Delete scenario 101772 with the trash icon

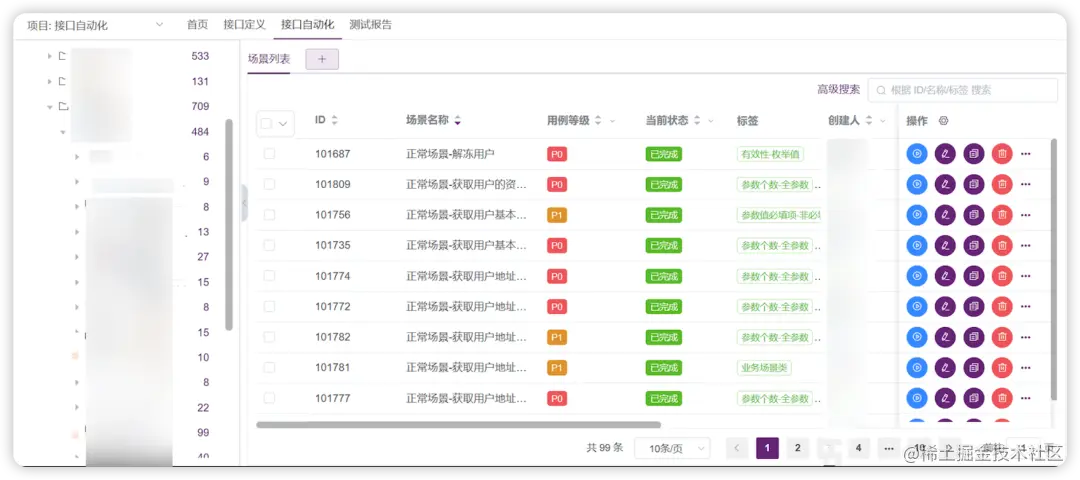[x=1001, y=306]
